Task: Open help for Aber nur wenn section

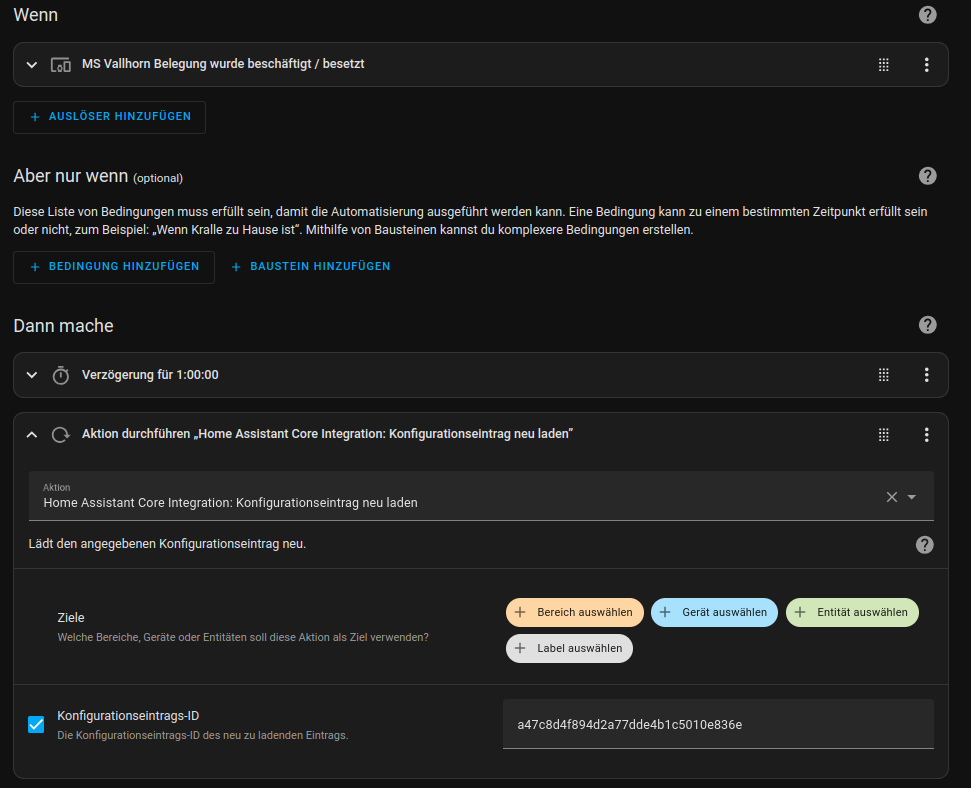Action: click(927, 176)
